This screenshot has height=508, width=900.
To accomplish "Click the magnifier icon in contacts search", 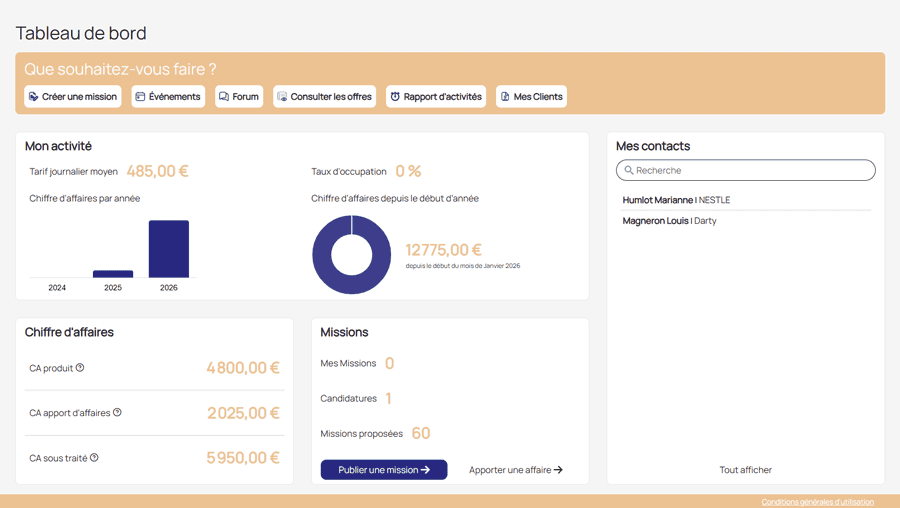I will [x=629, y=171].
